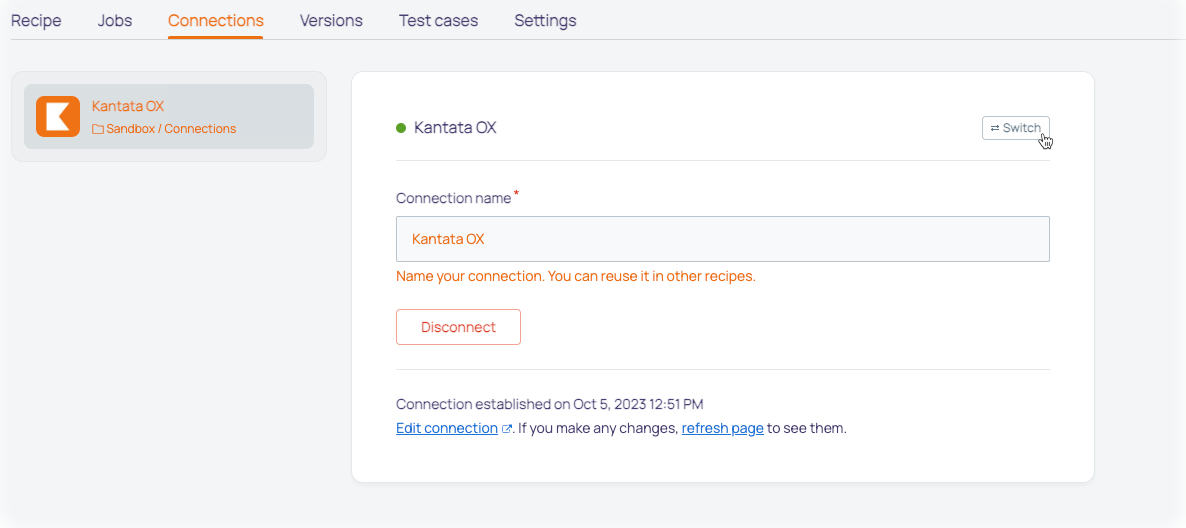
Task: Click the 'Connection established on Oct 5, 2023' text
Action: pos(550,404)
